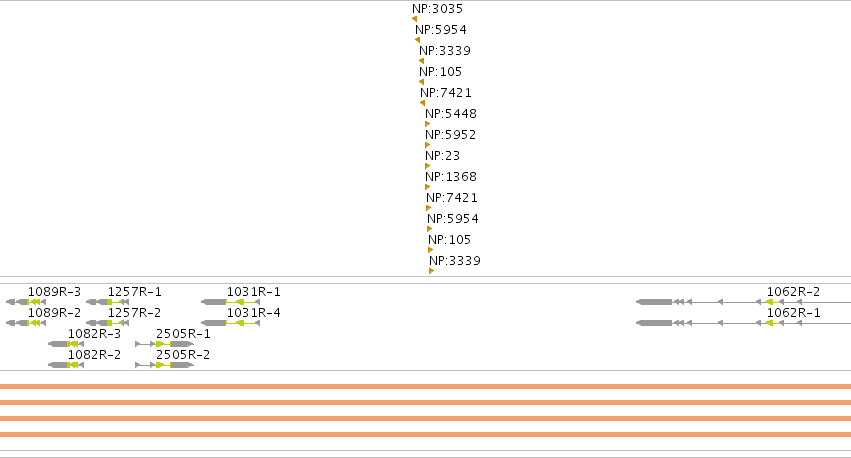The width and height of the screenshot is (851, 458).
Task: Select the 1031R-1 gene model glyph
Action: click(x=231, y=302)
